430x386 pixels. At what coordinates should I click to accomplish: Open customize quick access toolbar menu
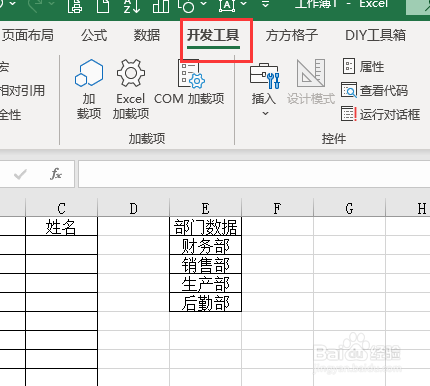pos(265,5)
